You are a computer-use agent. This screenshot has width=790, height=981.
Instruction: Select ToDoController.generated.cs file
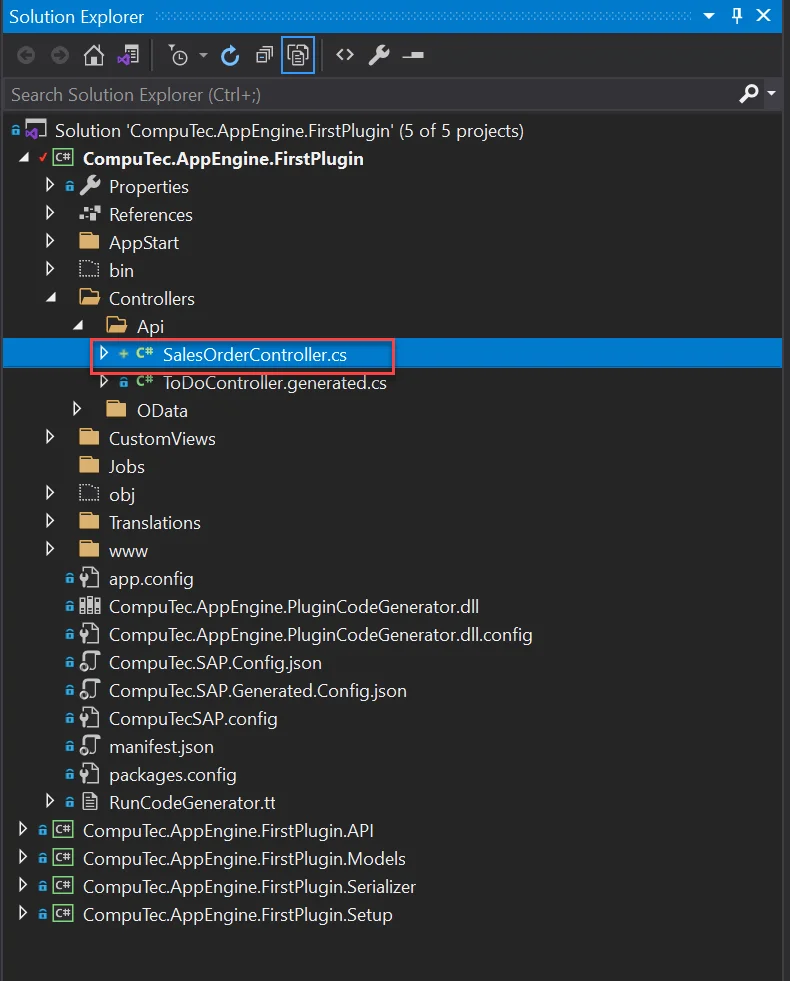point(274,382)
